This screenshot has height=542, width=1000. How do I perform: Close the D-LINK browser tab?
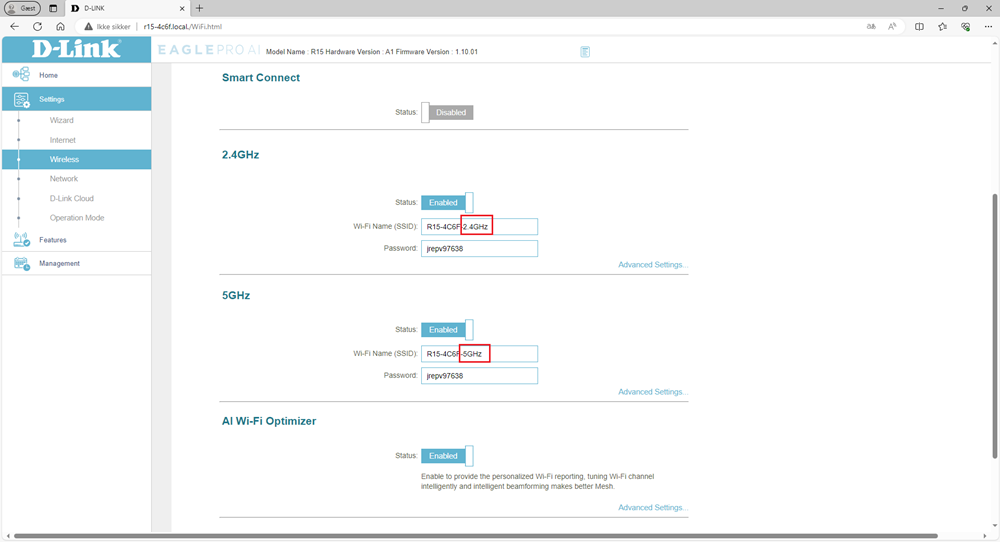pos(182,8)
